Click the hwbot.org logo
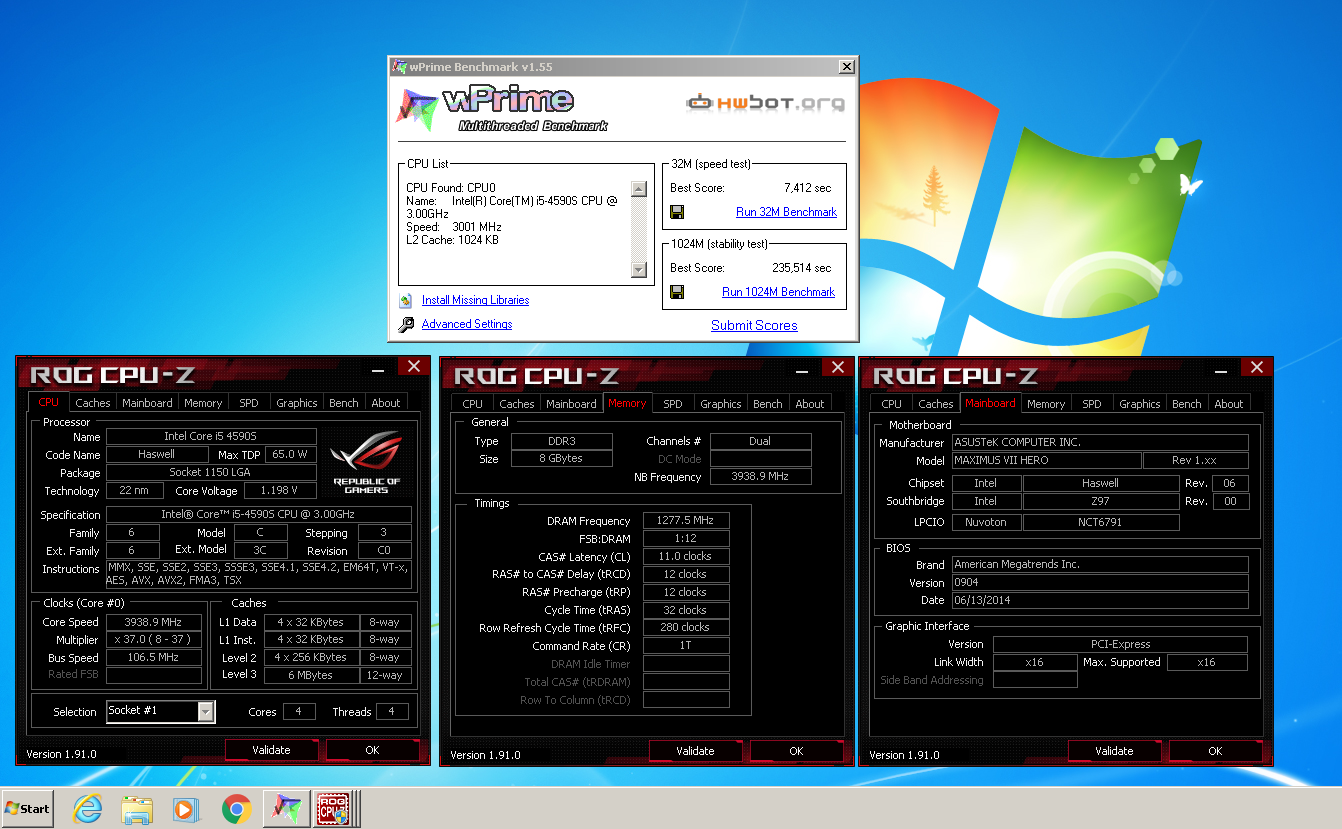This screenshot has width=1342, height=829. 765,102
